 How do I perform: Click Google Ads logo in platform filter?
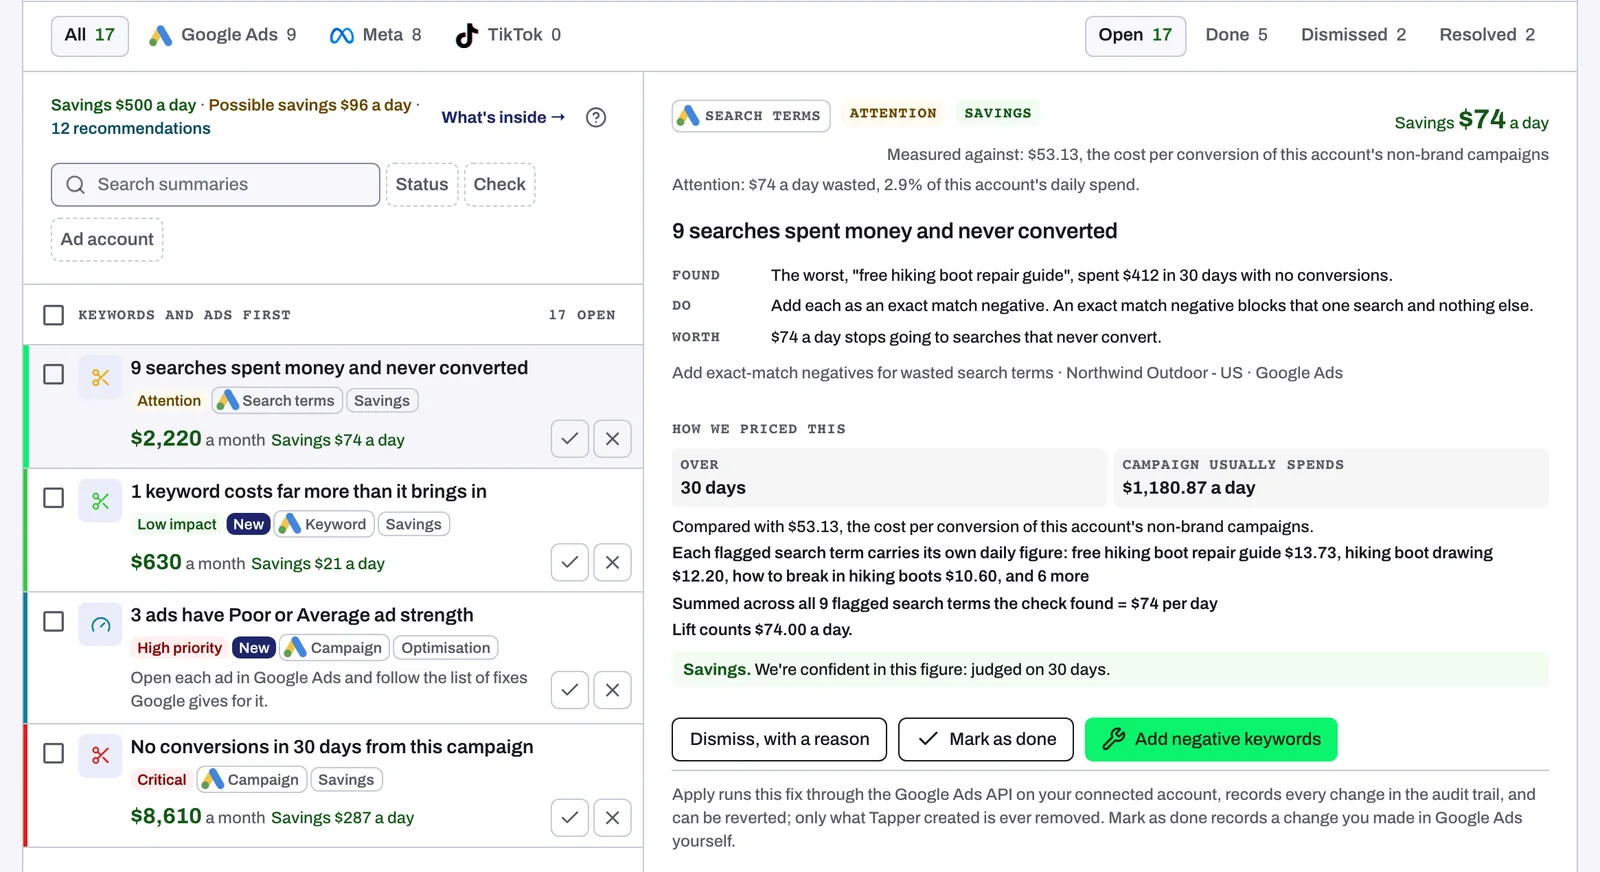tap(160, 35)
